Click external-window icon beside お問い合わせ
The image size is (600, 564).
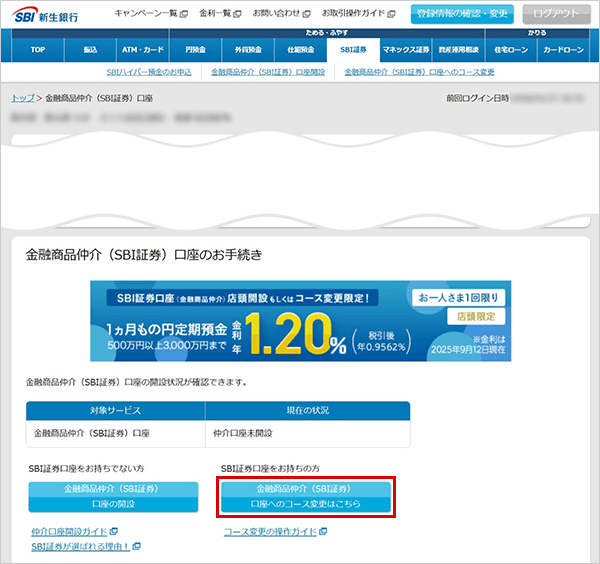(x=307, y=14)
